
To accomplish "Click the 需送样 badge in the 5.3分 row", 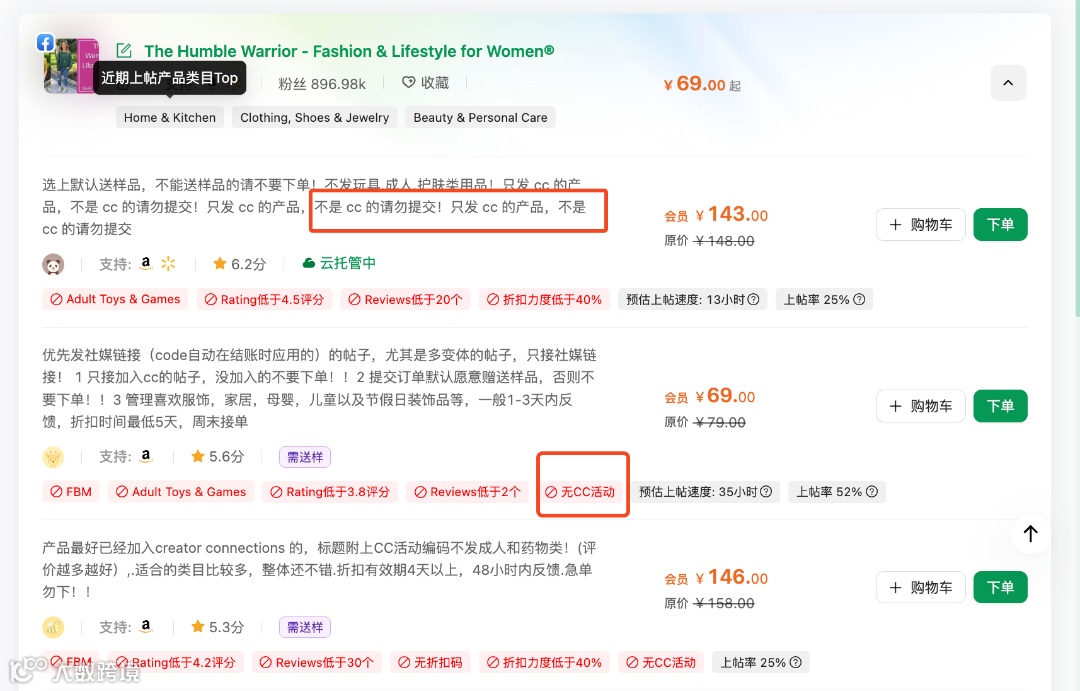I will click(305, 627).
